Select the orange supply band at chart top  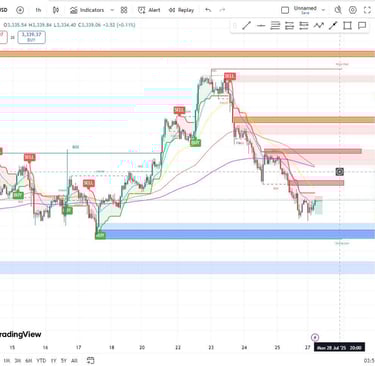coord(187,54)
